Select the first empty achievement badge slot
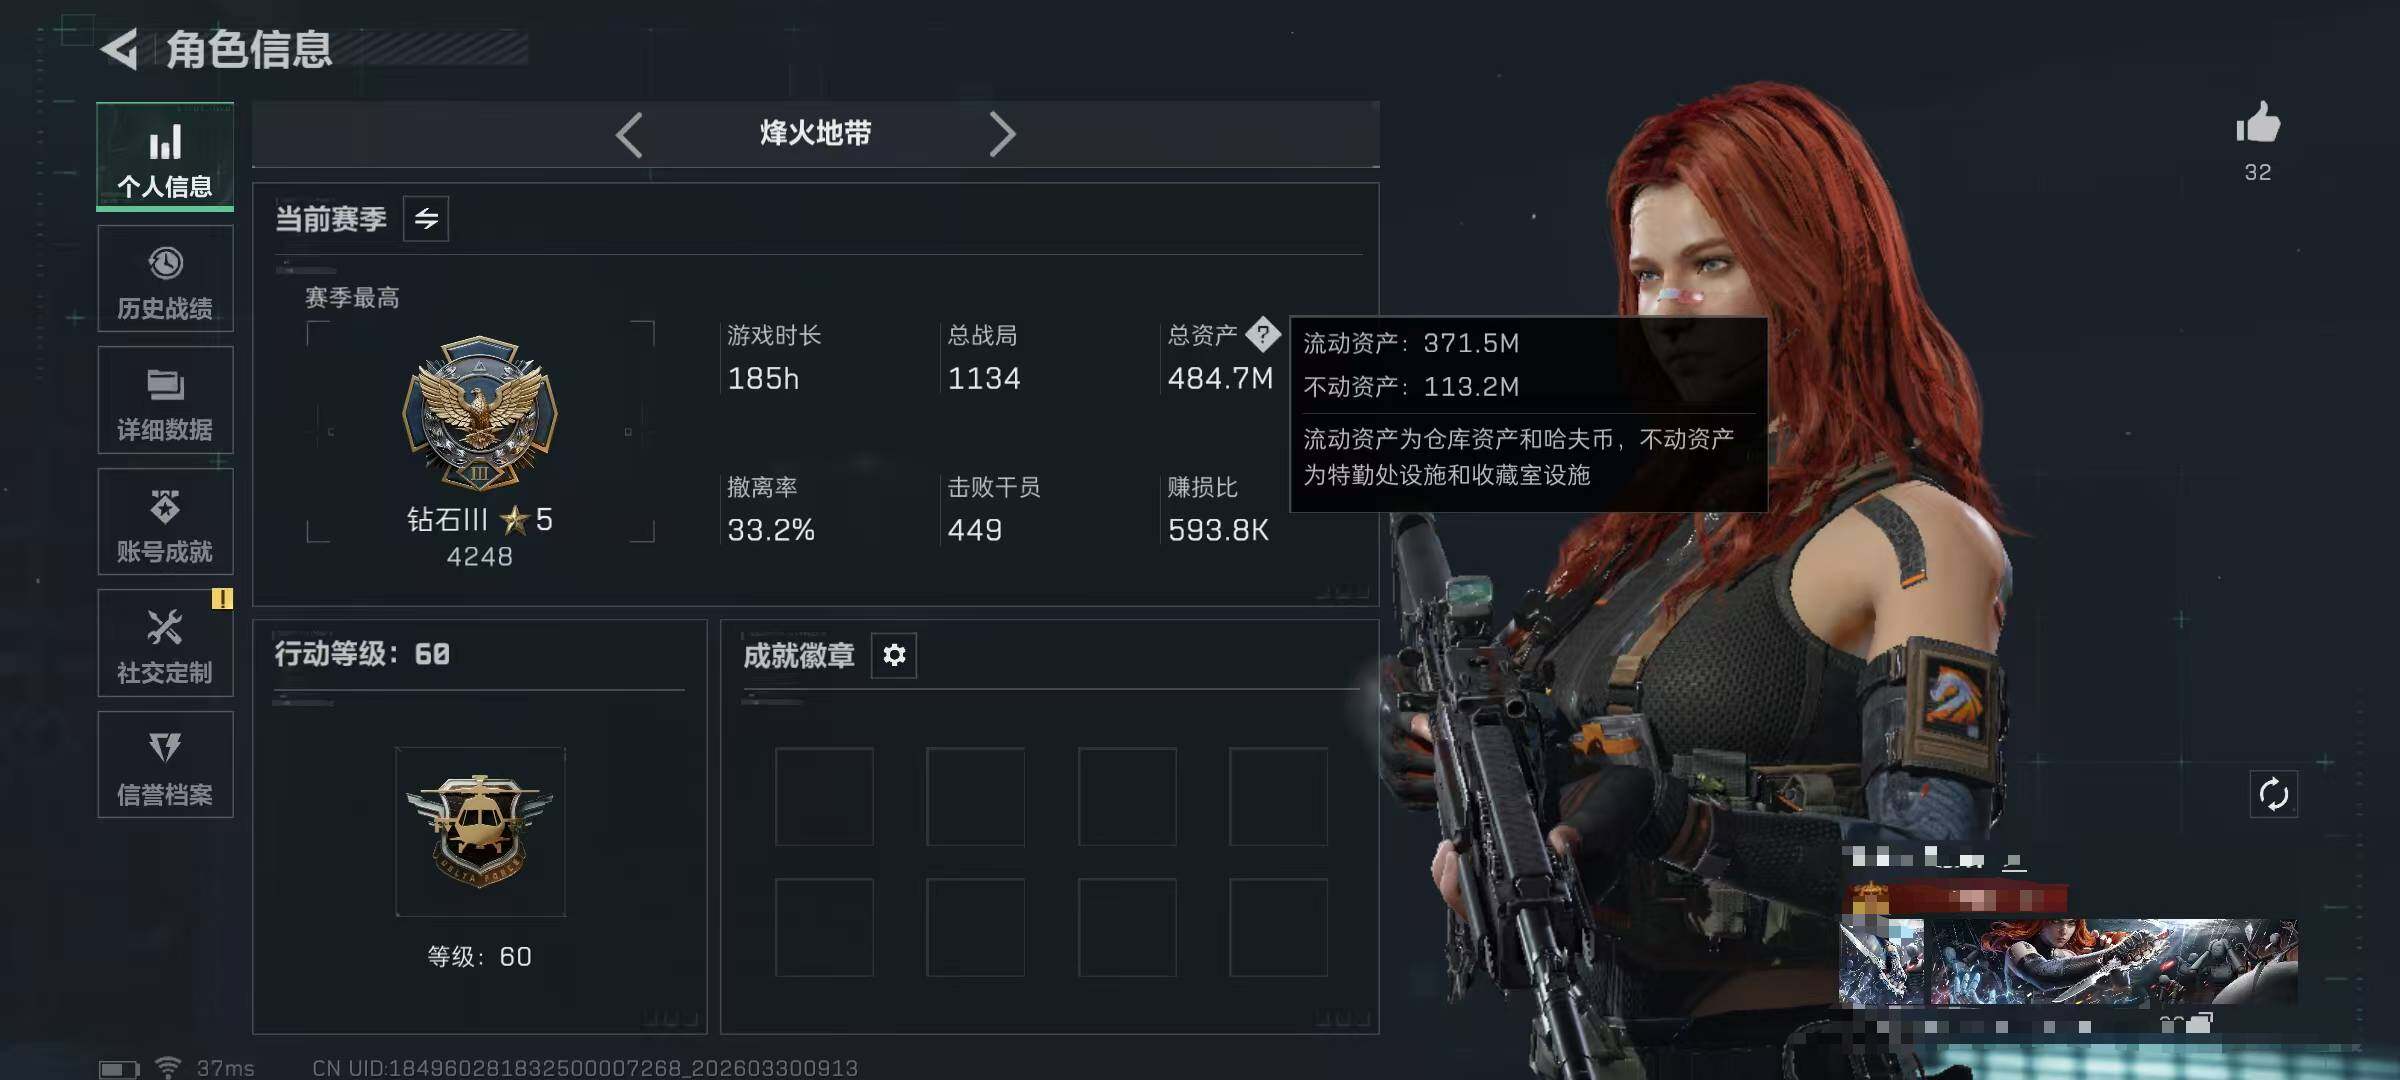Image resolution: width=2400 pixels, height=1080 pixels. coord(824,796)
